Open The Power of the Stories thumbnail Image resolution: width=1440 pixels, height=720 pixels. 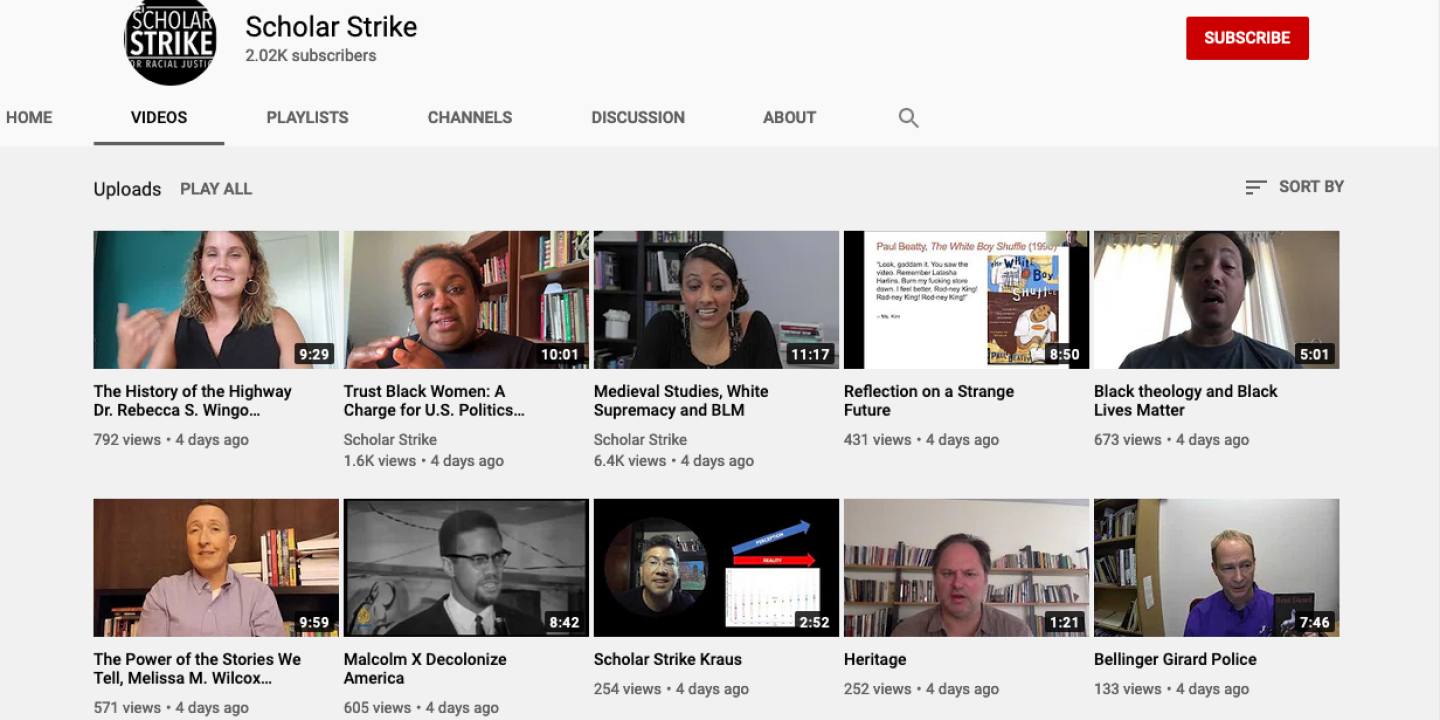pos(216,568)
